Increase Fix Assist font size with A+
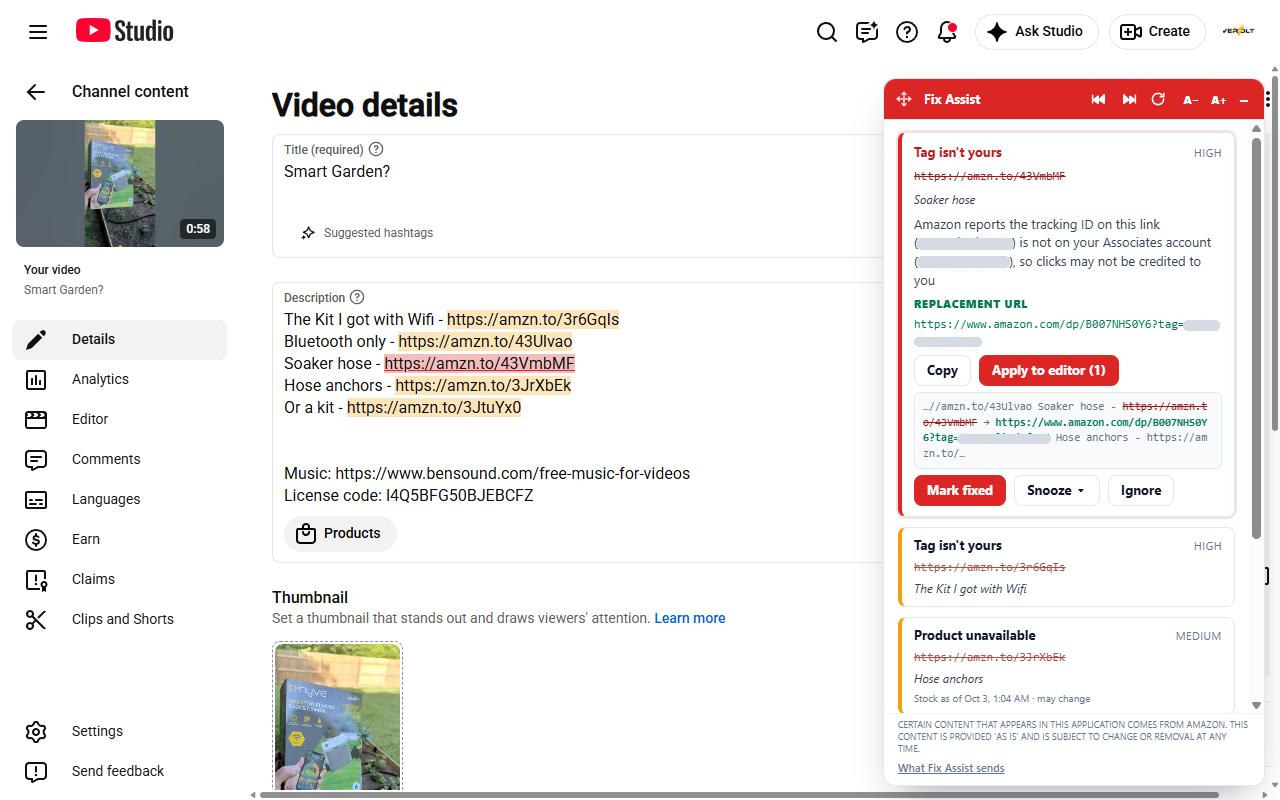The image size is (1280, 800). [1218, 100]
